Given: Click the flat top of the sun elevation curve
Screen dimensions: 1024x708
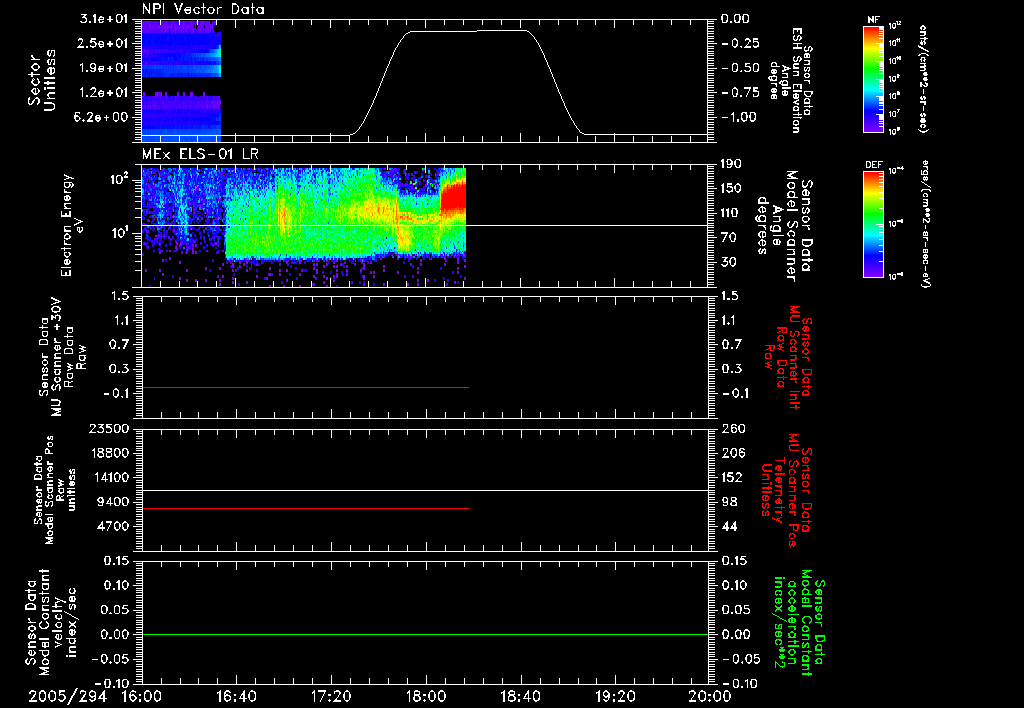Looking at the screenshot, I should pos(469,31).
